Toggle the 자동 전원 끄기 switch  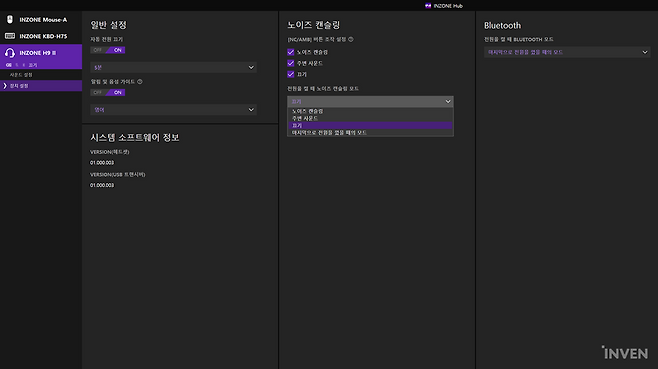[x=107, y=50]
